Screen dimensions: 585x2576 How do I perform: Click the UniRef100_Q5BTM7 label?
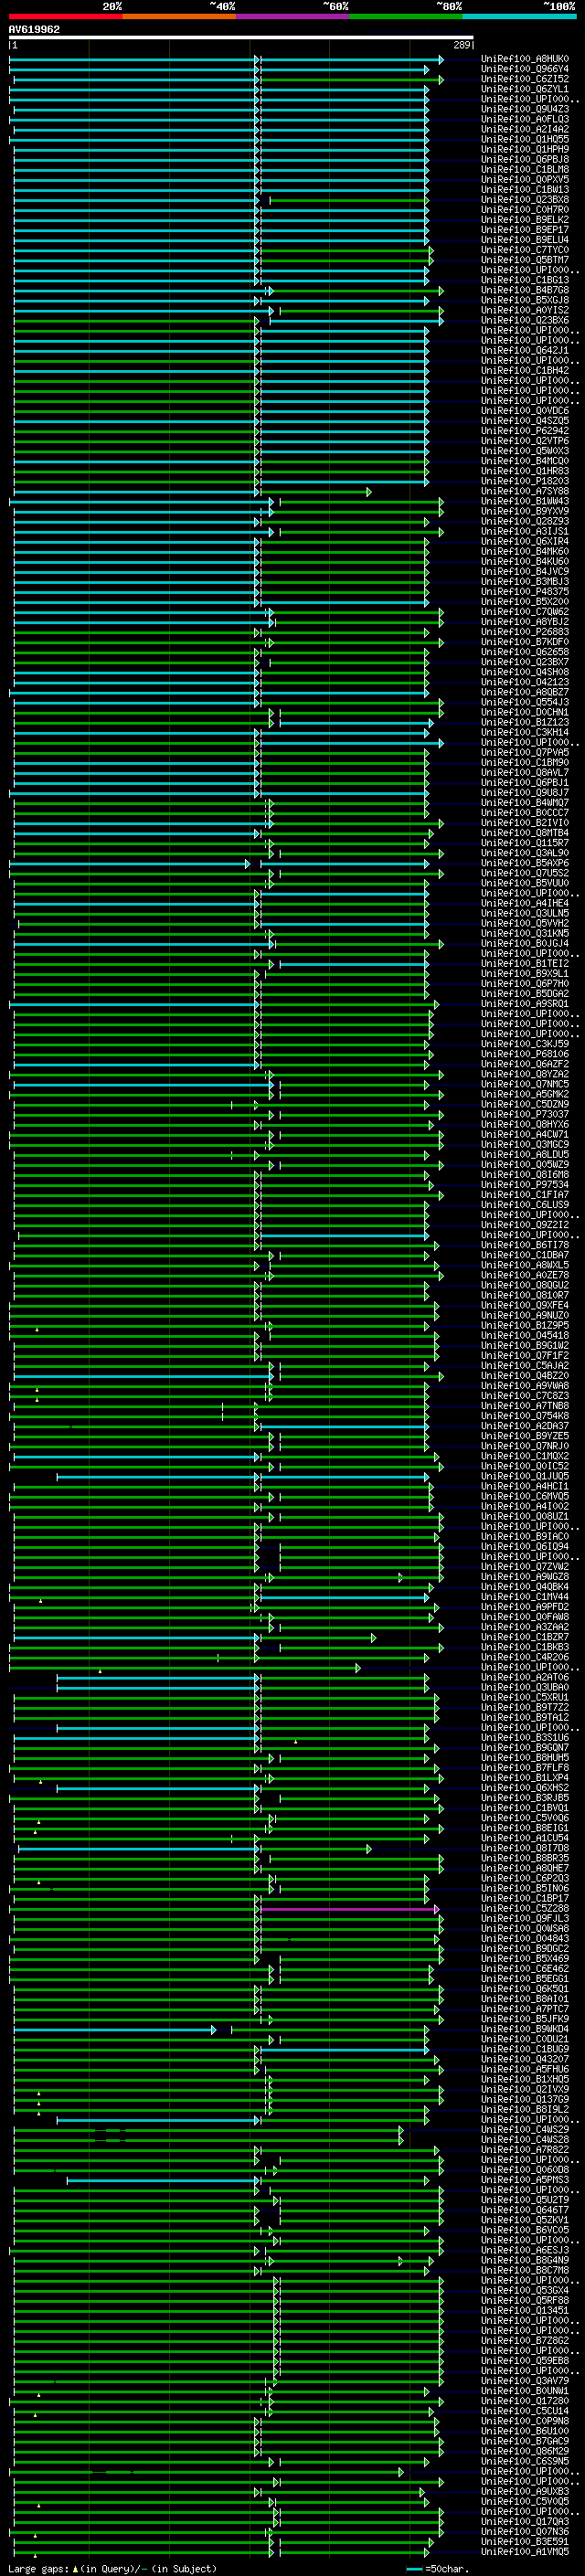pos(525,260)
